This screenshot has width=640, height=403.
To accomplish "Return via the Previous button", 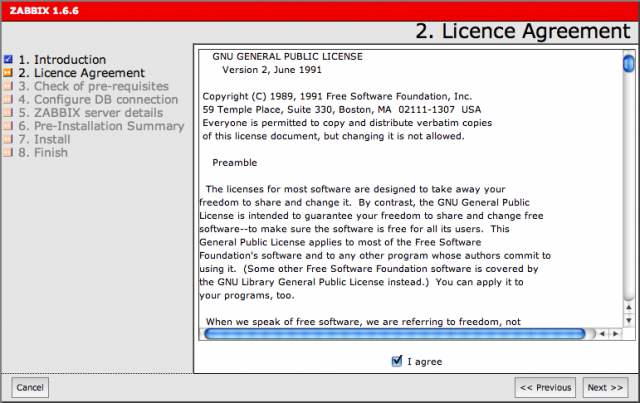I will tap(545, 387).
